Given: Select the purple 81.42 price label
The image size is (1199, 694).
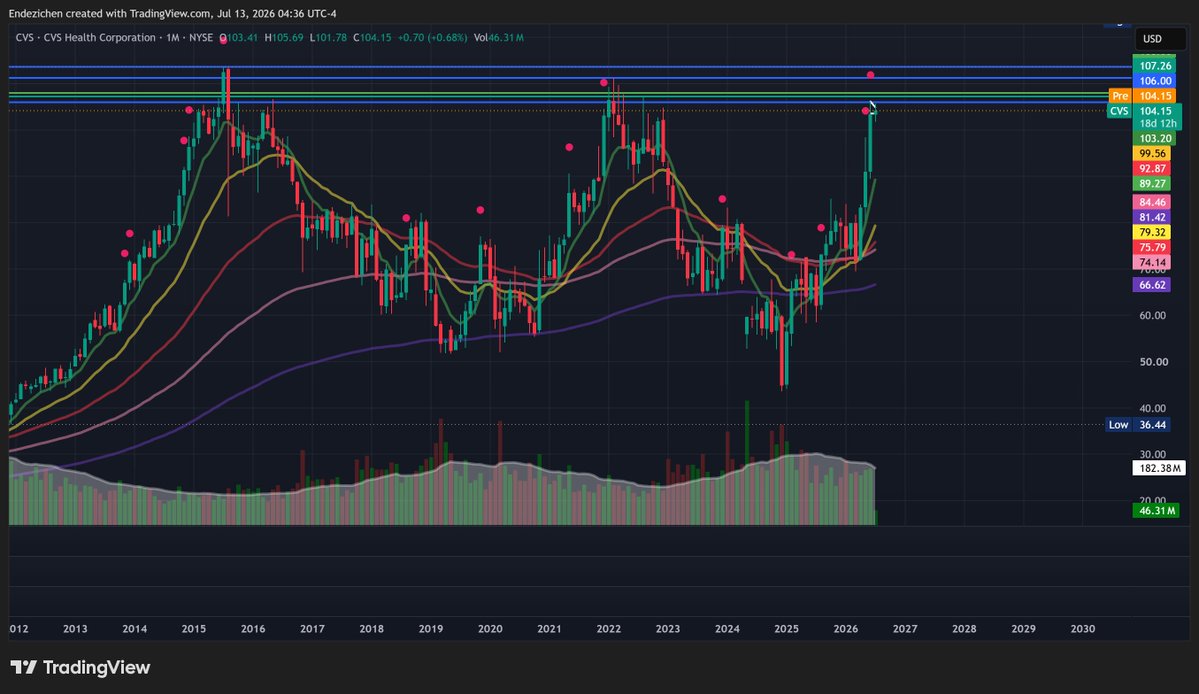Looking at the screenshot, I should point(1152,217).
